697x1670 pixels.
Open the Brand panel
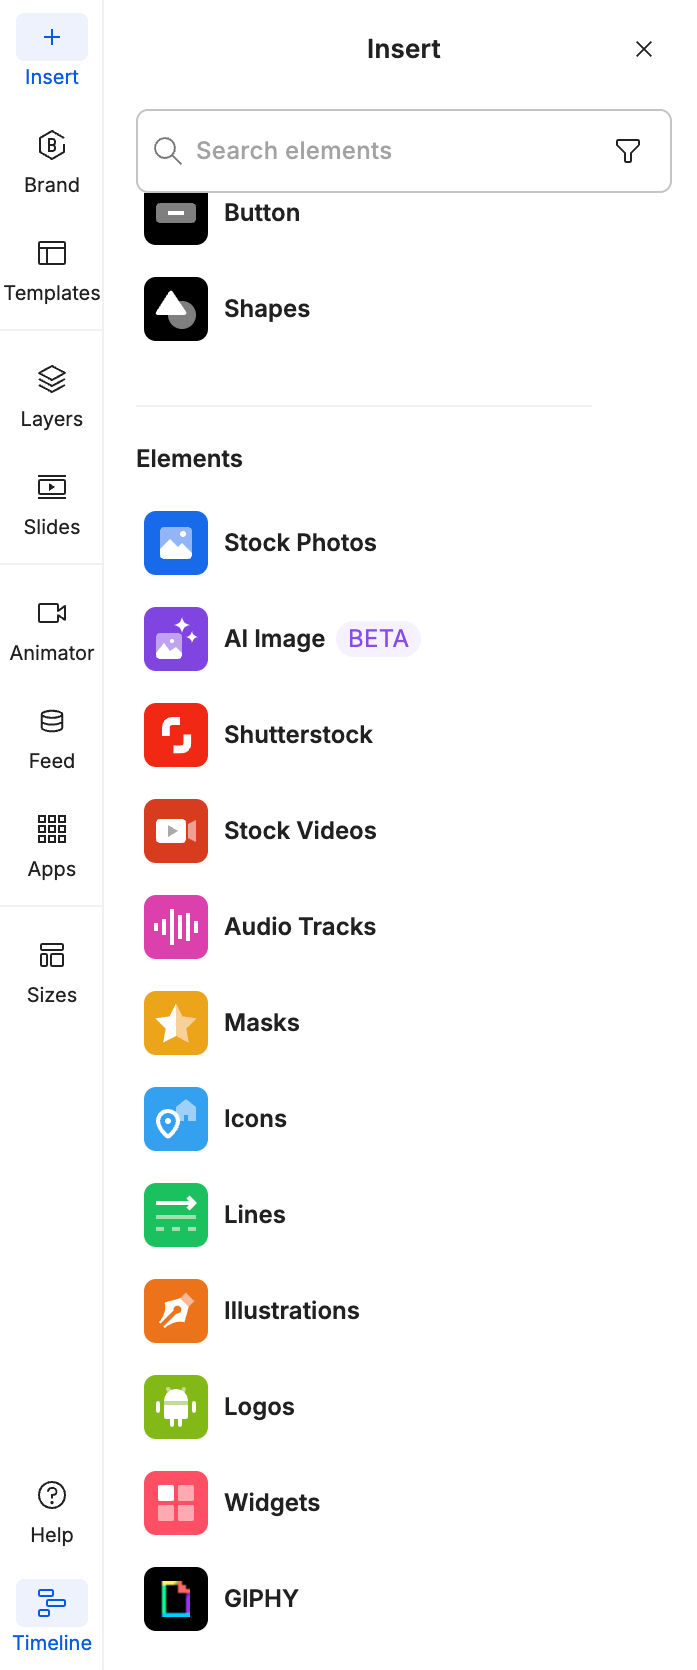click(x=51, y=163)
